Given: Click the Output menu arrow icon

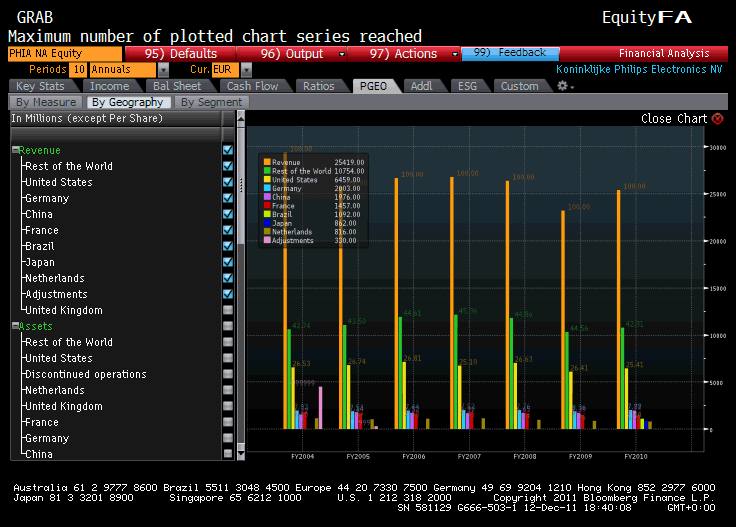Looking at the screenshot, I should tap(342, 54).
